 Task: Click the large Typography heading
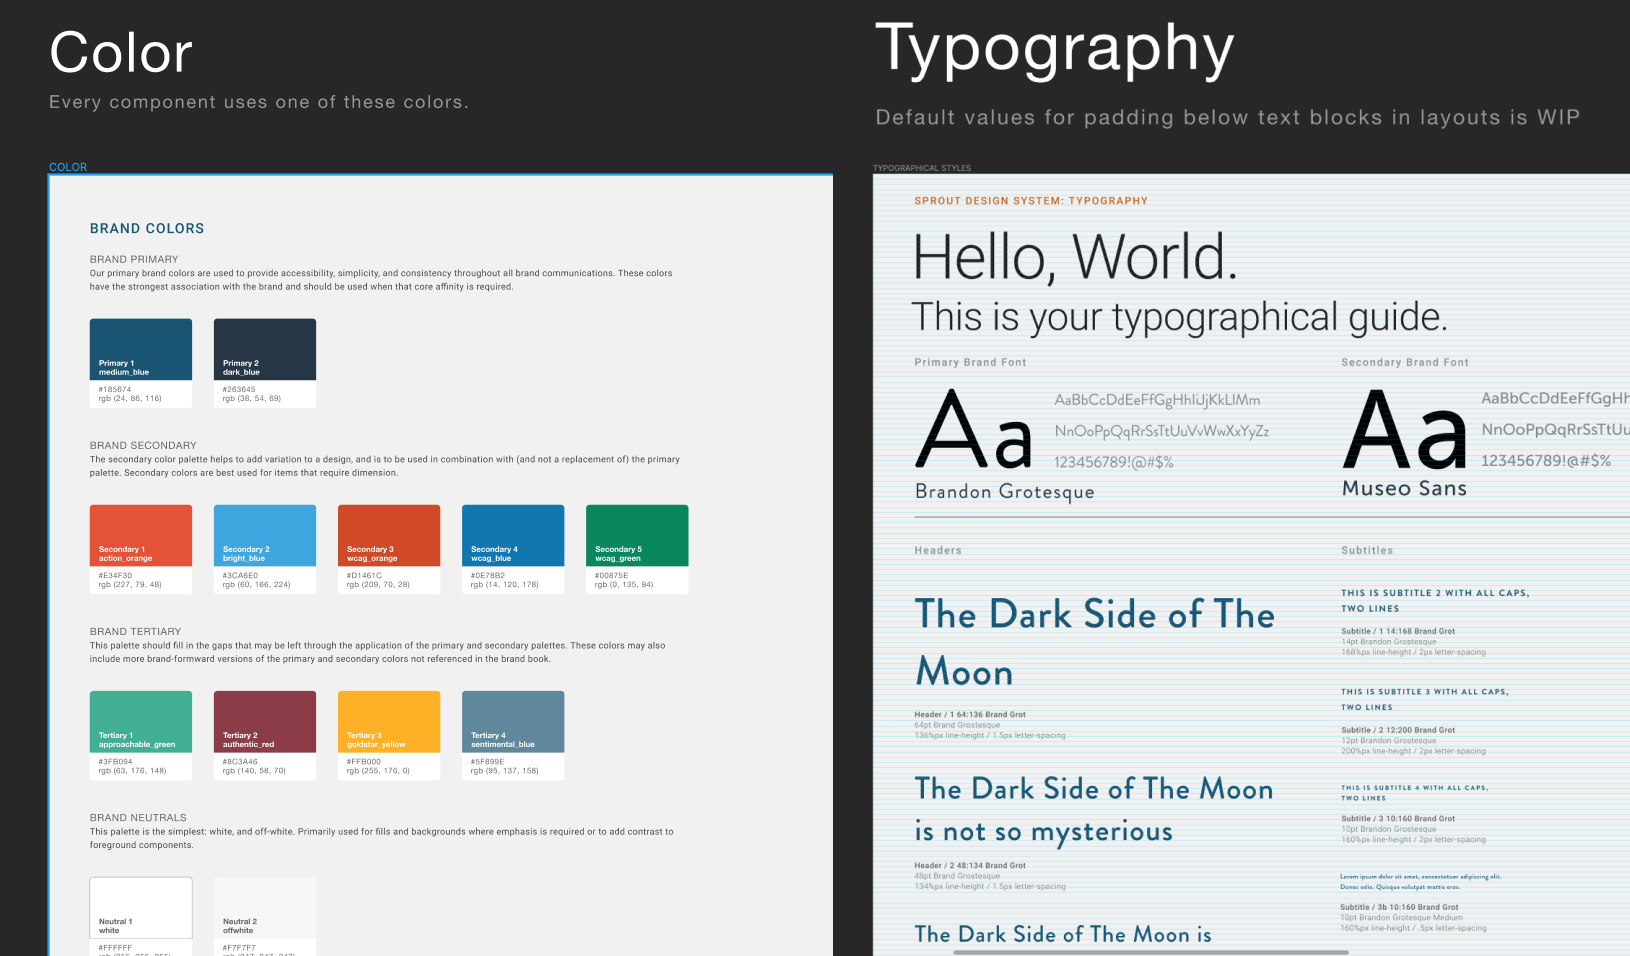(x=1055, y=50)
